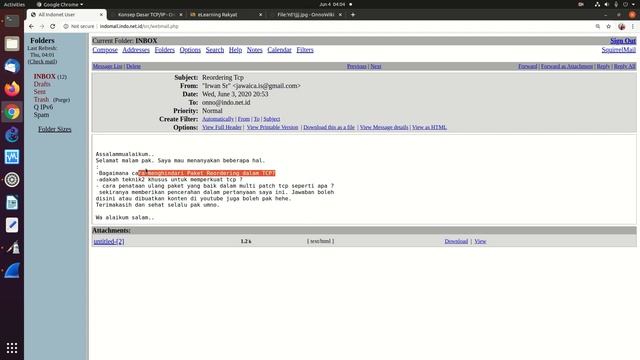
Task: Open Calendar link
Action: point(279,50)
